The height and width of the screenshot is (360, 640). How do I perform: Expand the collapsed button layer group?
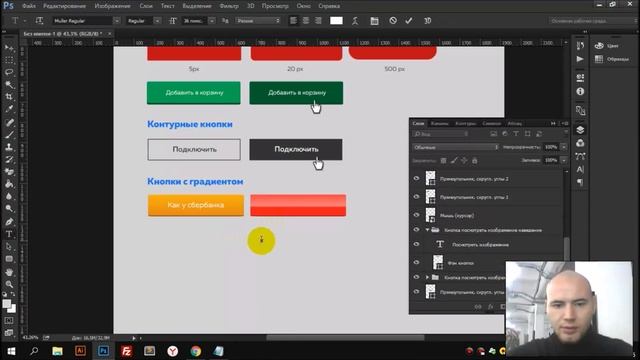427,278
